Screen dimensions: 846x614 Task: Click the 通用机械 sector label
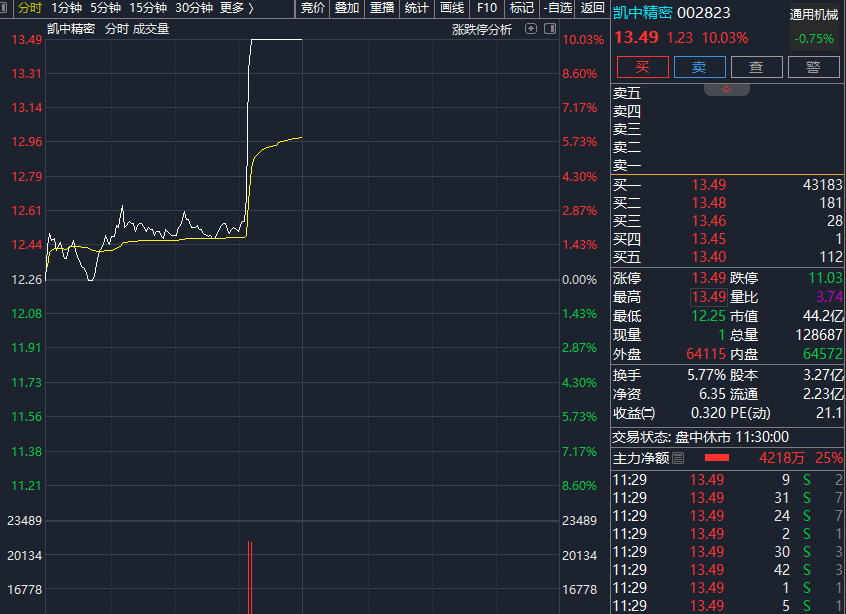(814, 15)
